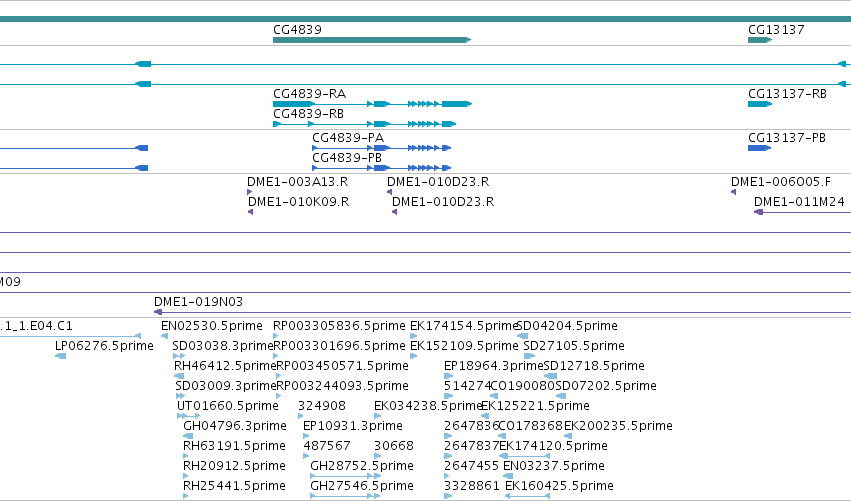The width and height of the screenshot is (851, 501).
Task: Click the EP10931.3prime label
Action: (353, 426)
